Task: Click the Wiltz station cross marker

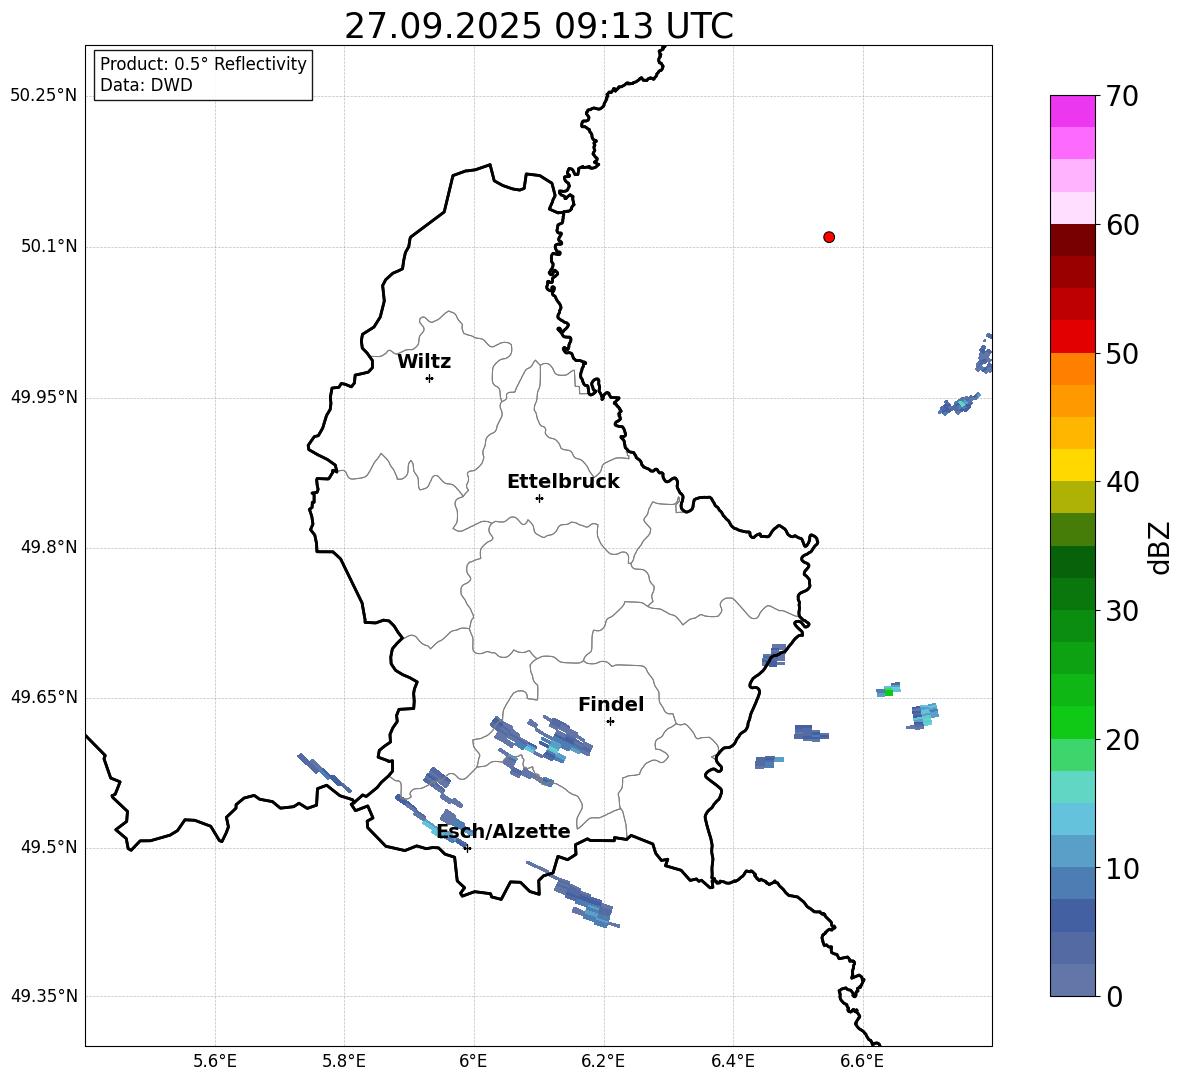Action: [430, 378]
